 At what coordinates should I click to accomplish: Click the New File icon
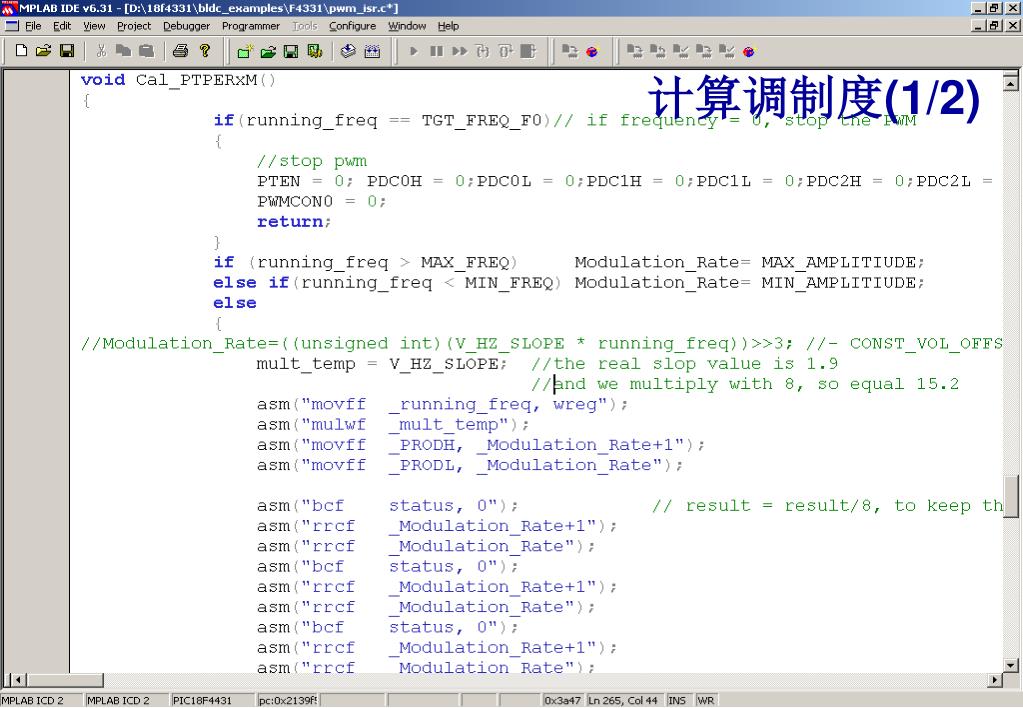coord(21,51)
